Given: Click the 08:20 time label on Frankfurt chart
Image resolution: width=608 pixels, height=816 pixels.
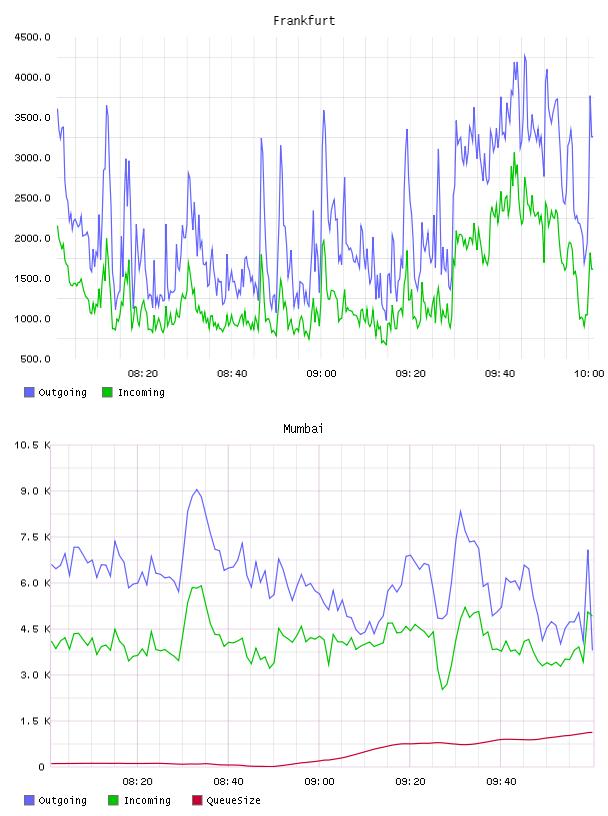Looking at the screenshot, I should [143, 374].
